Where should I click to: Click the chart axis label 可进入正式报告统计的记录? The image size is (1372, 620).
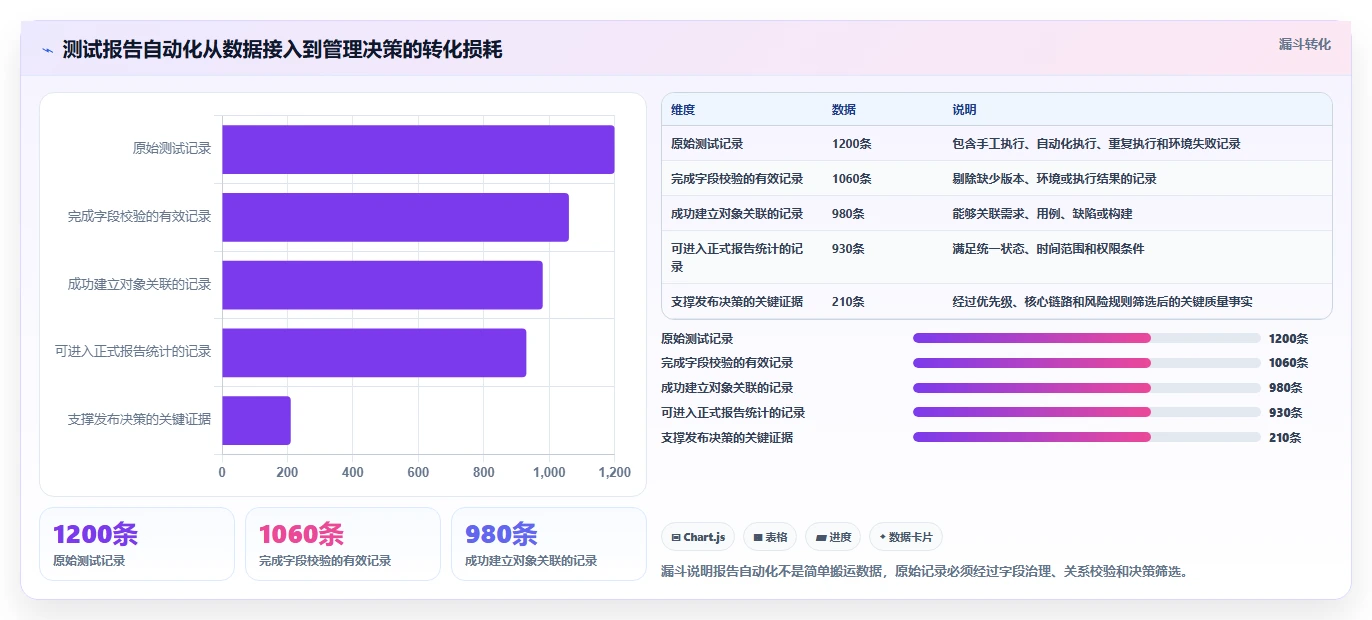point(133,352)
